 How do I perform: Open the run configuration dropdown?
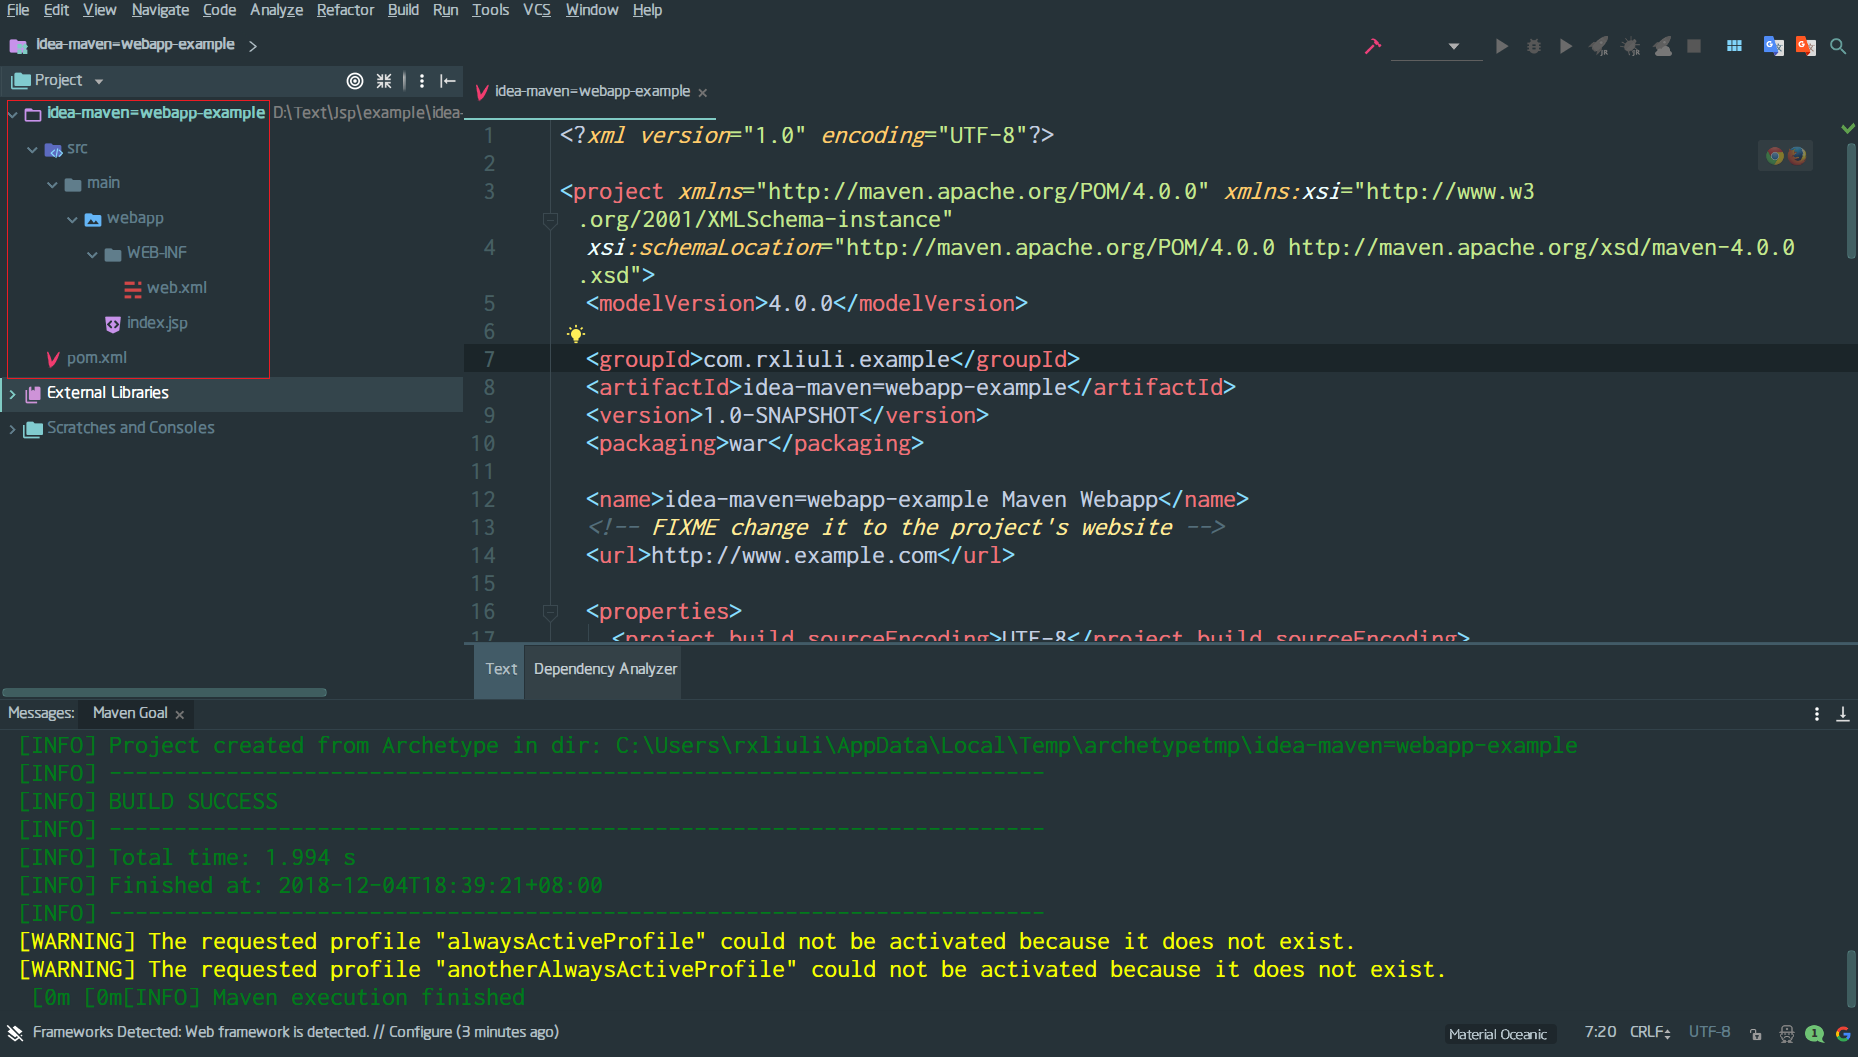pos(1437,46)
